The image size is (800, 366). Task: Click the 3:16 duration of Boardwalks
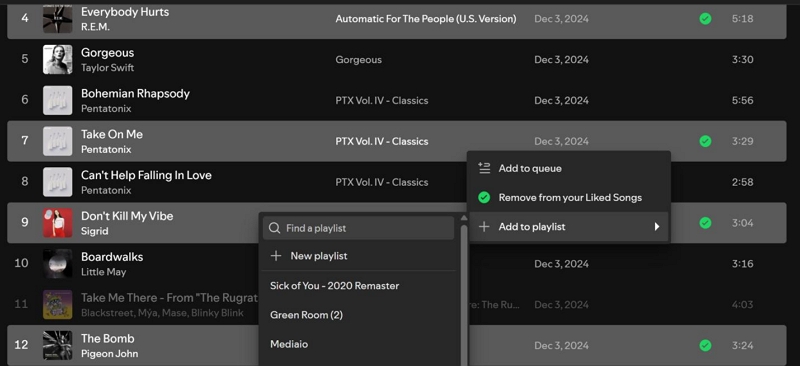click(742, 264)
